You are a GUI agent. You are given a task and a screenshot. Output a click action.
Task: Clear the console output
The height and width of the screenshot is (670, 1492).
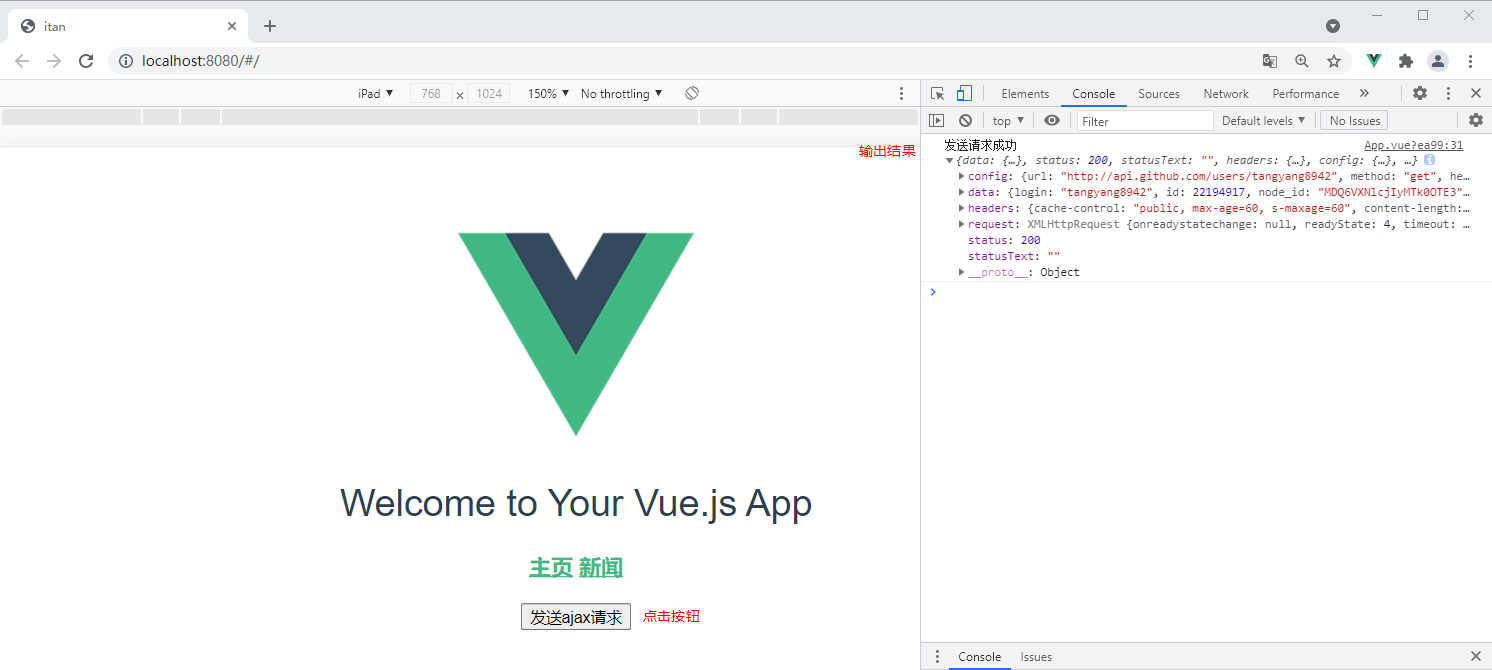965,120
